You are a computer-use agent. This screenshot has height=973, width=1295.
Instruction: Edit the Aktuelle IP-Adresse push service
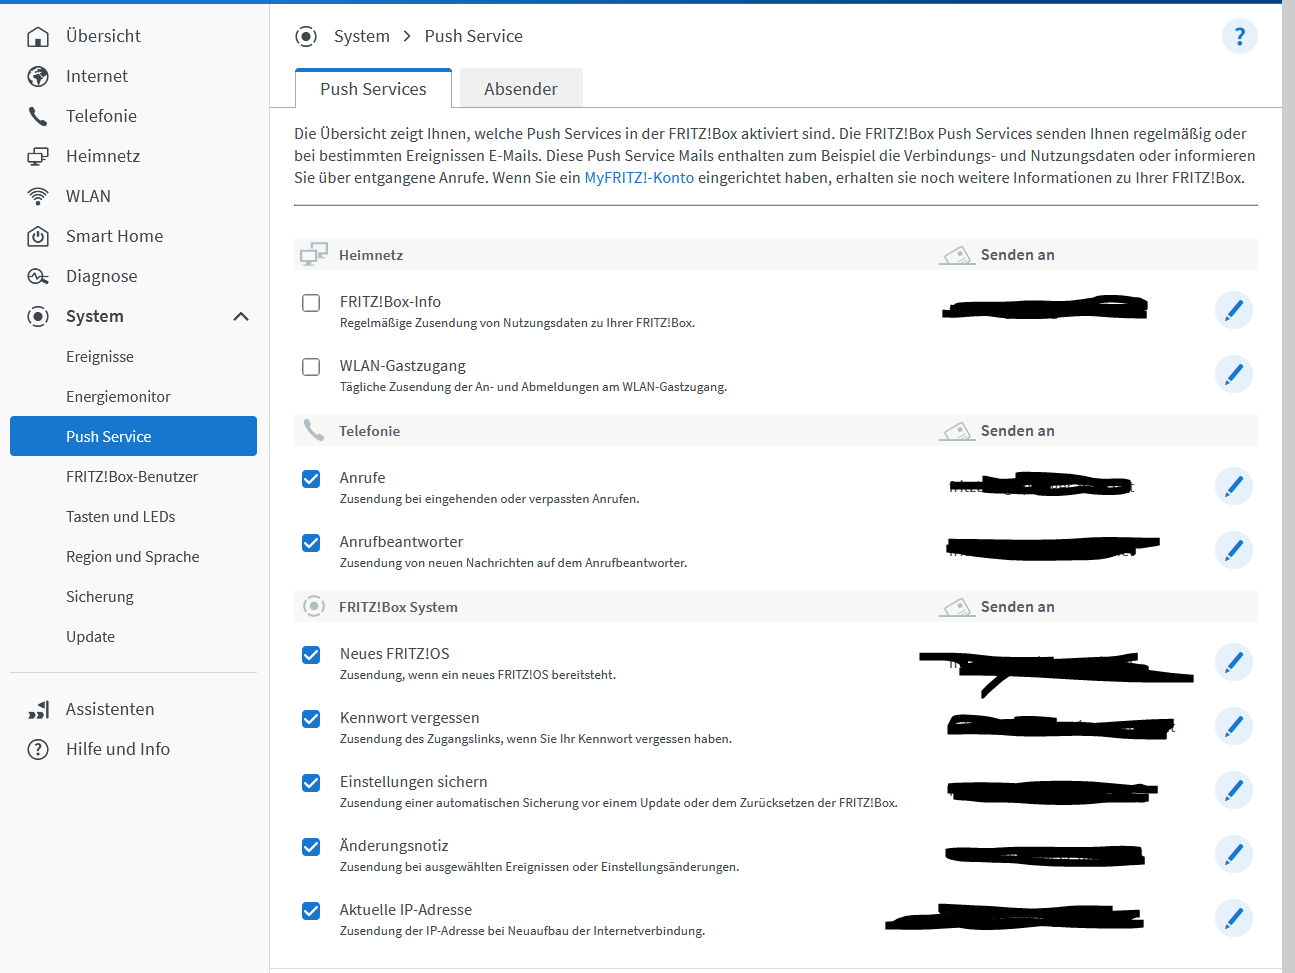1234,918
